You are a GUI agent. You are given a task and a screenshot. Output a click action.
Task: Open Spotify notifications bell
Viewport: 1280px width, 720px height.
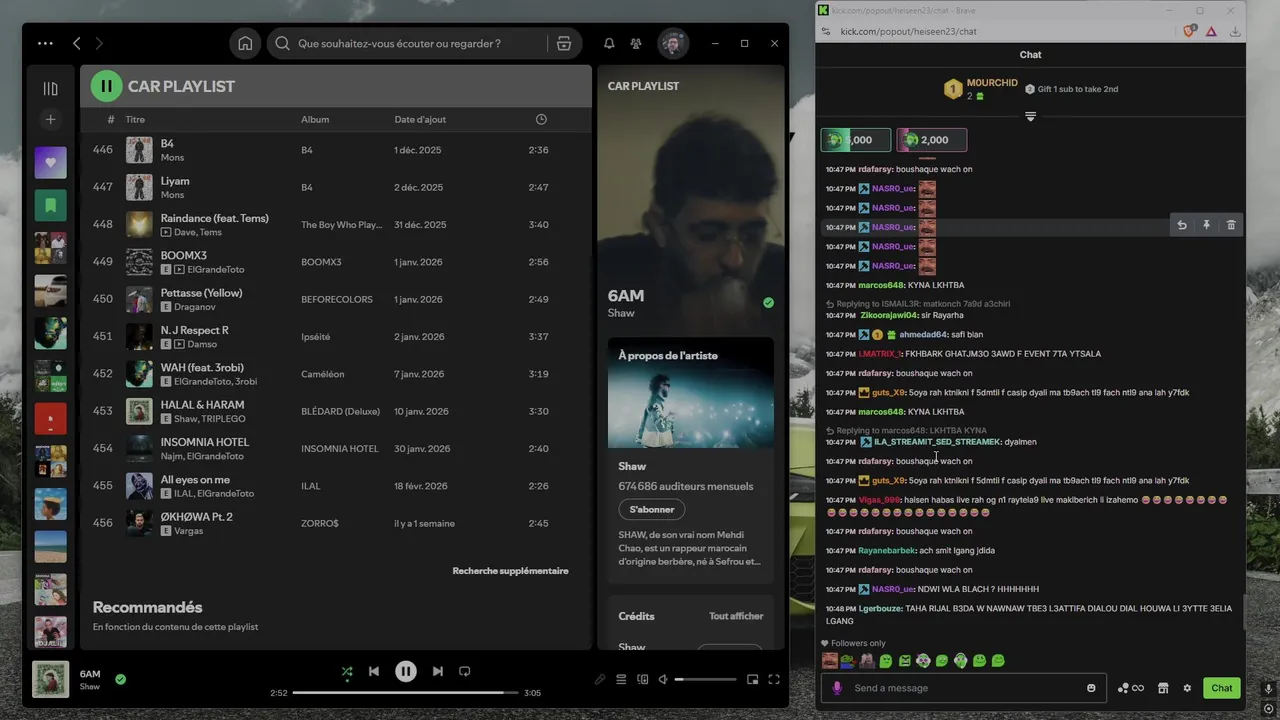(x=609, y=43)
